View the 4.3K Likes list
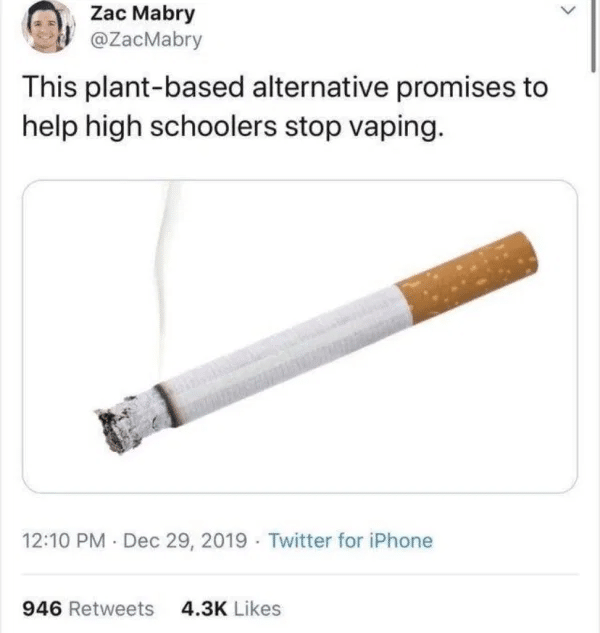 (x=231, y=608)
